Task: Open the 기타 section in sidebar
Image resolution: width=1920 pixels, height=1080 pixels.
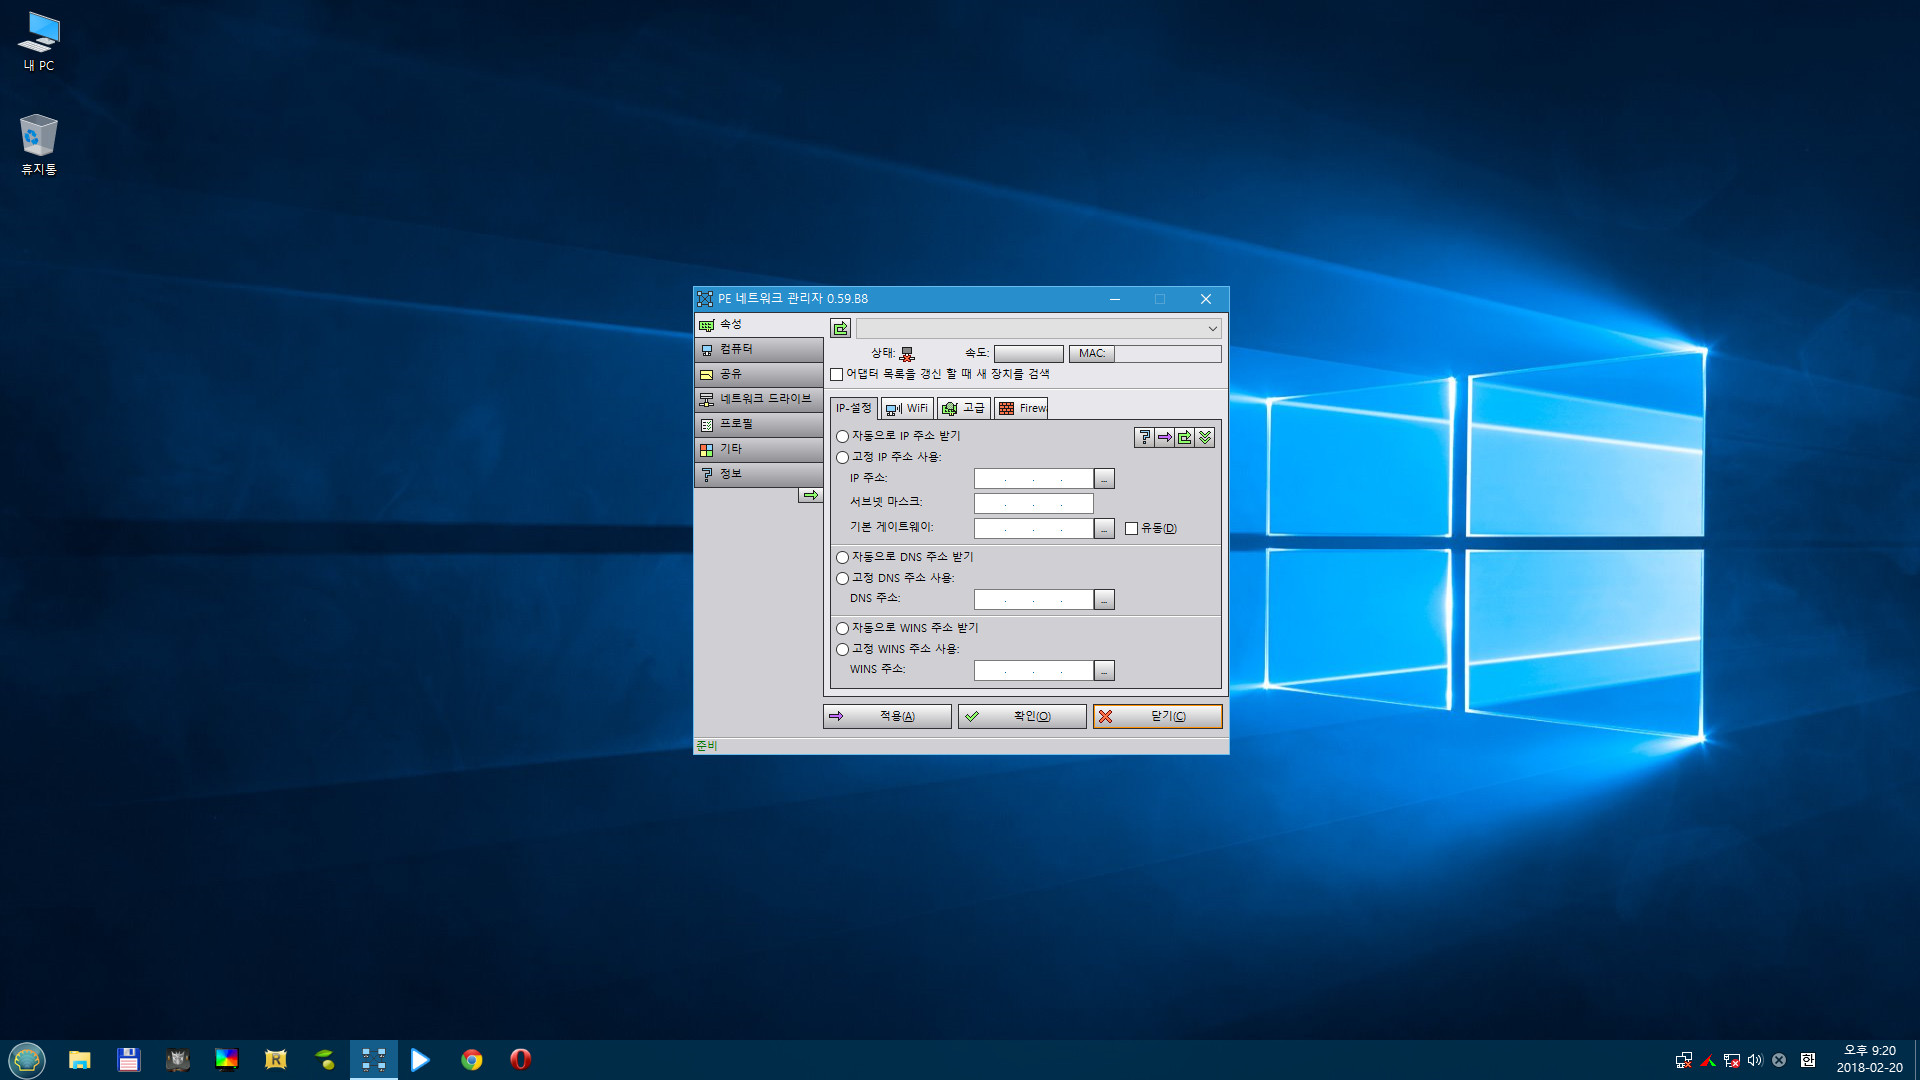Action: pos(759,450)
